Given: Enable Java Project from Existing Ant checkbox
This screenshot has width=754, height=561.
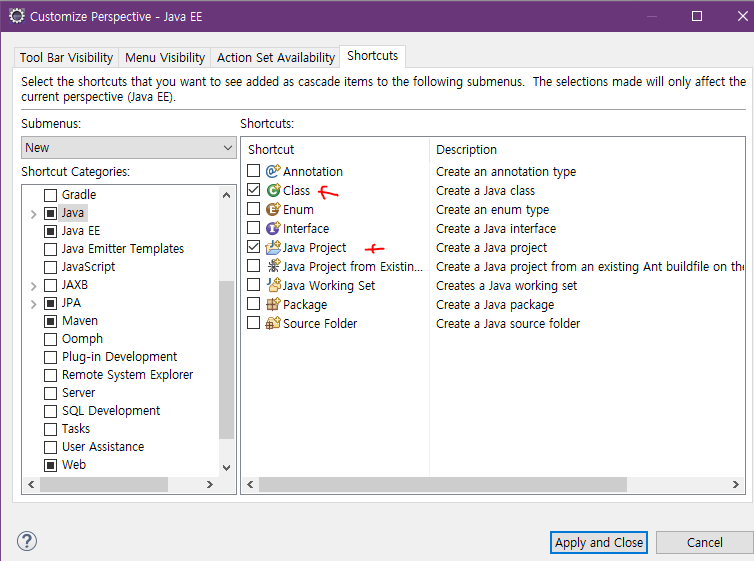Looking at the screenshot, I should coord(253,266).
